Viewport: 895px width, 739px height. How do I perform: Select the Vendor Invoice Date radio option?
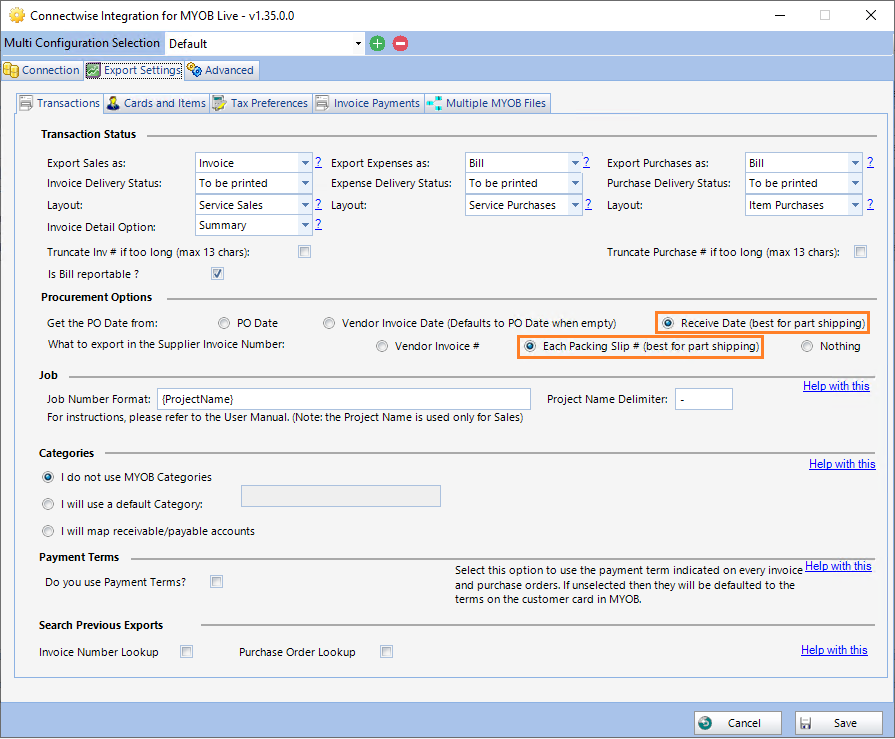pyautogui.click(x=329, y=324)
